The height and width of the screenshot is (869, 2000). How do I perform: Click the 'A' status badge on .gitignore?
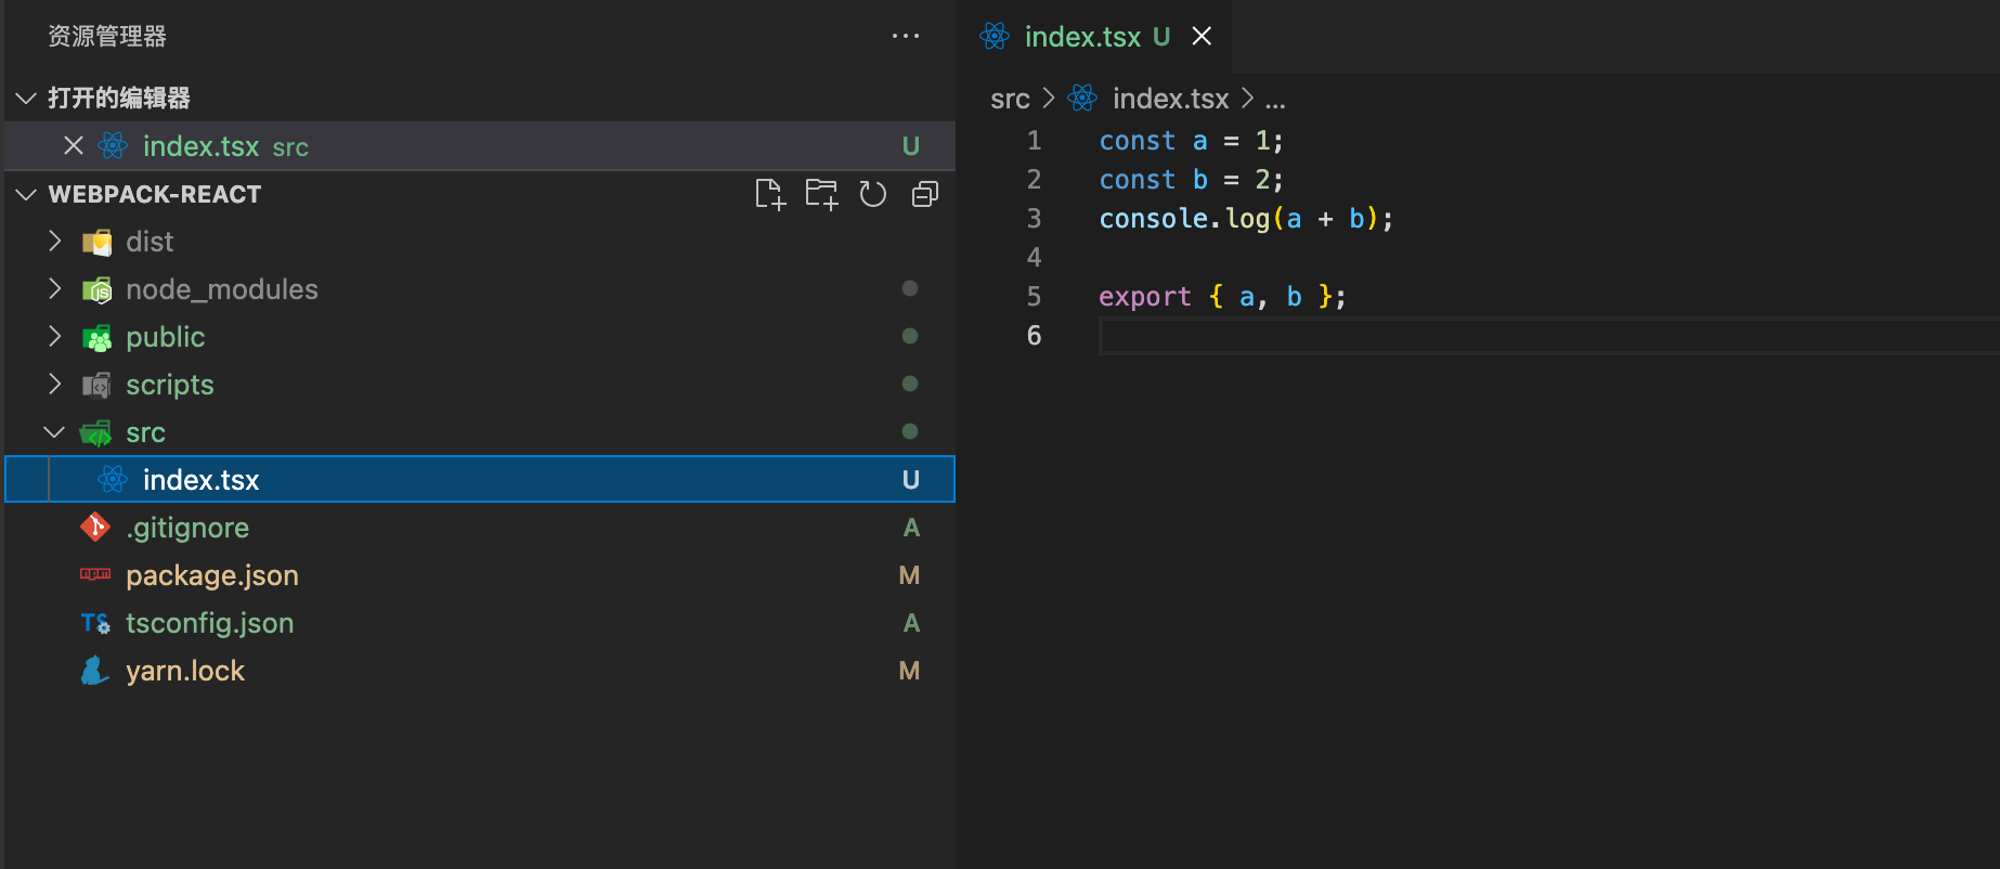pyautogui.click(x=911, y=527)
